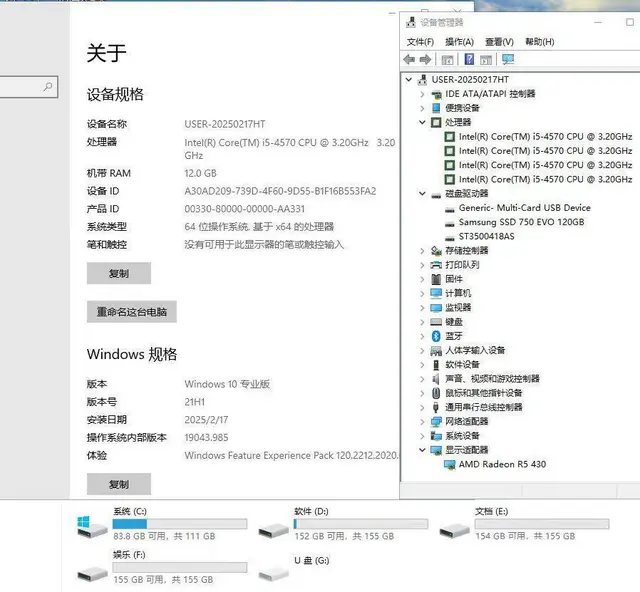Click 复制 button under Windows specifications
Screen dimensions: 640x592
point(119,484)
